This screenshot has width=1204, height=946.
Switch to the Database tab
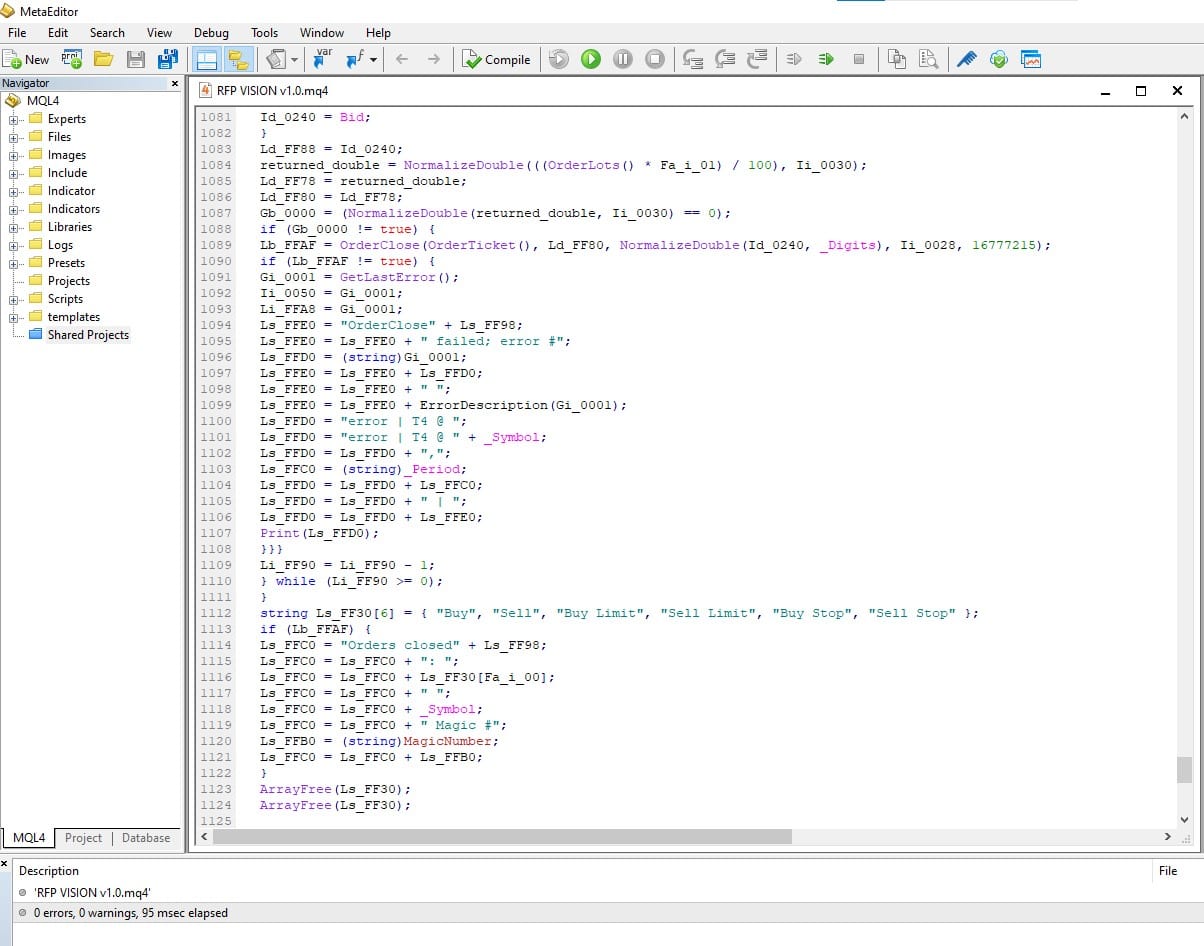click(x=146, y=838)
